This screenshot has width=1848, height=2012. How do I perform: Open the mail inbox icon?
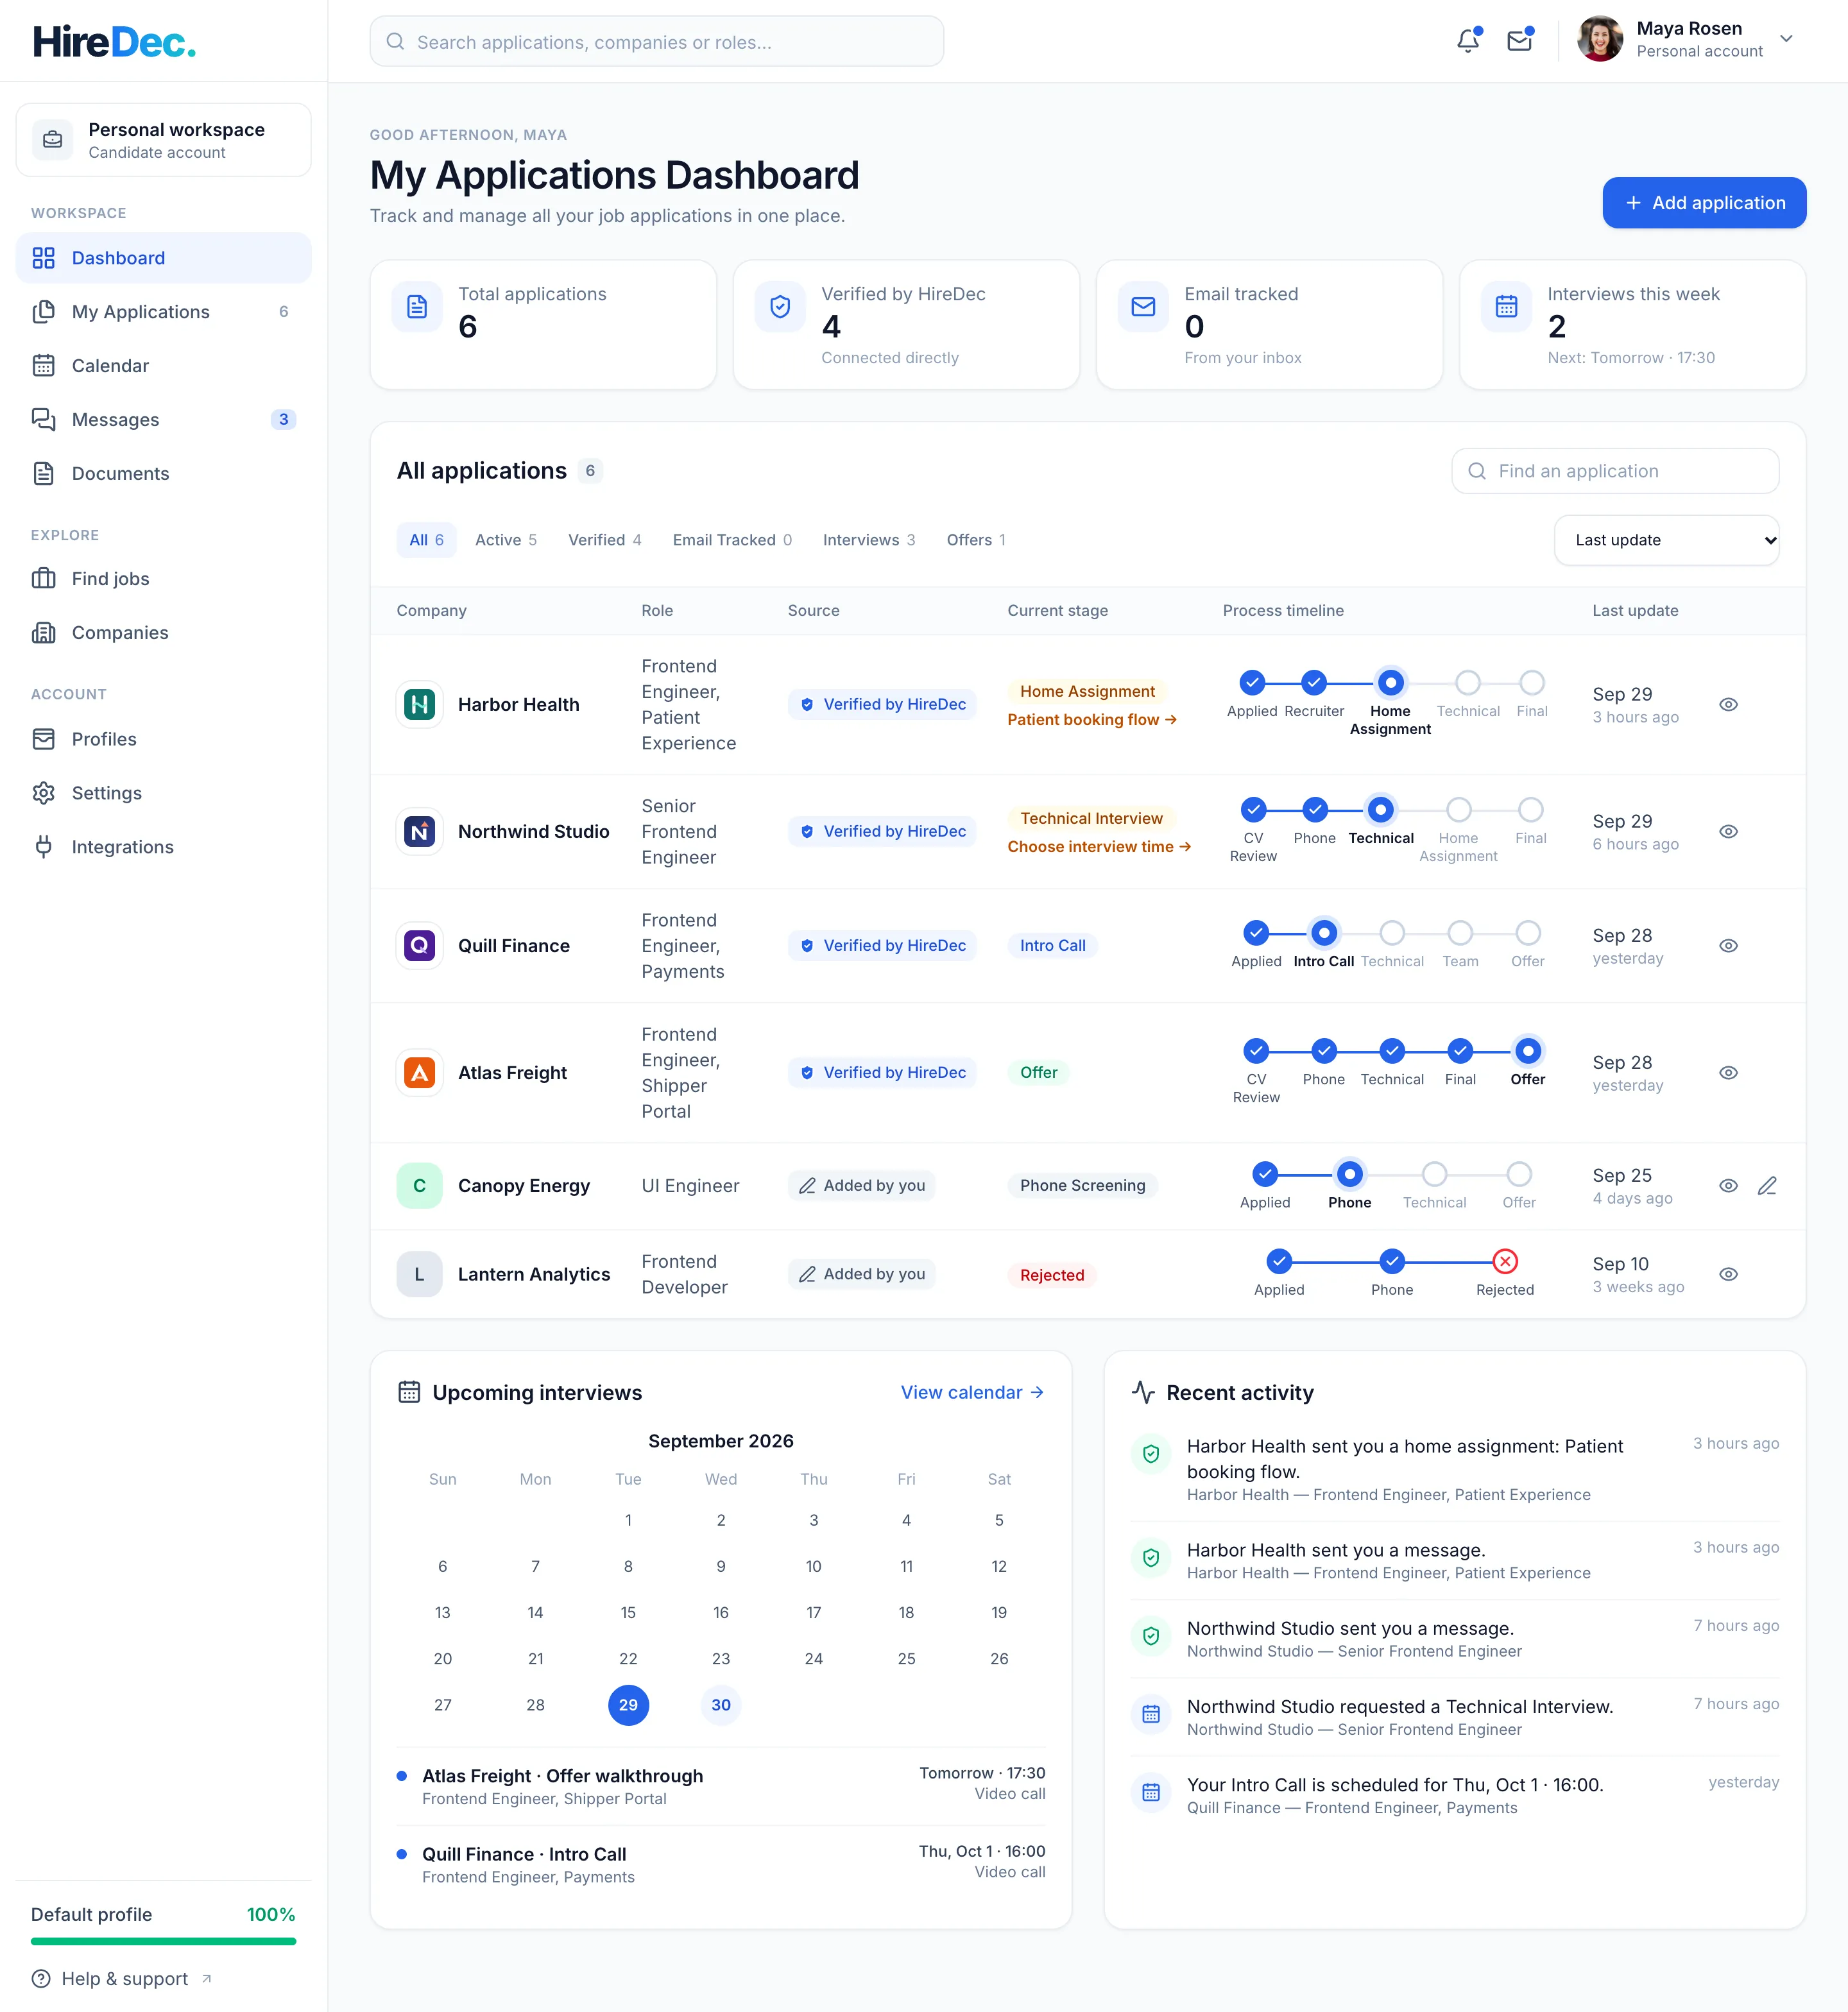(1519, 41)
